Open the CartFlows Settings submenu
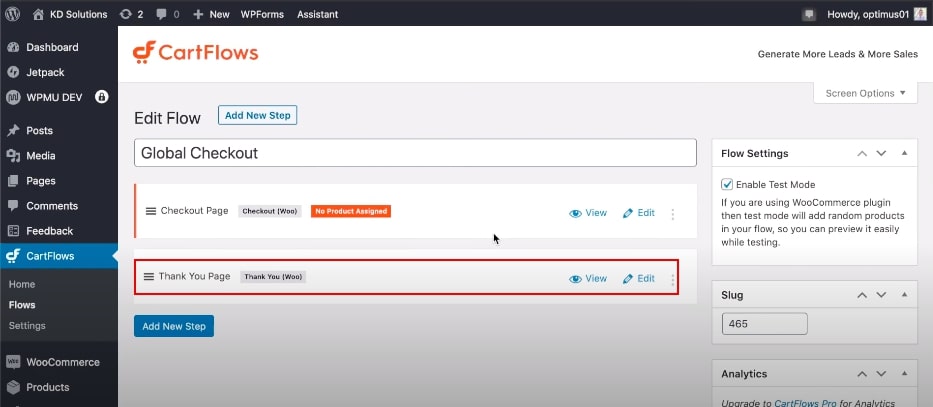The width and height of the screenshot is (933, 407). [x=27, y=325]
